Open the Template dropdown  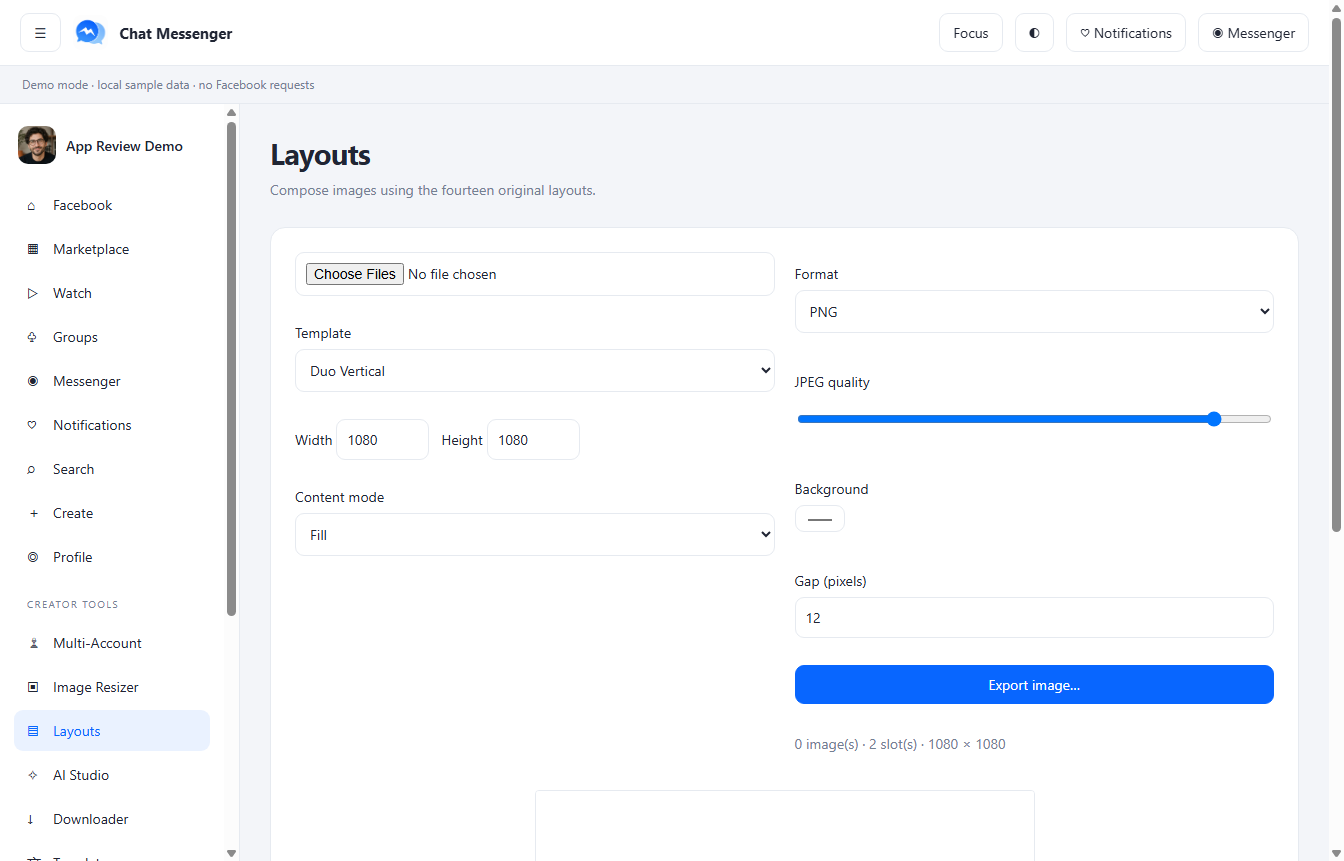(534, 370)
